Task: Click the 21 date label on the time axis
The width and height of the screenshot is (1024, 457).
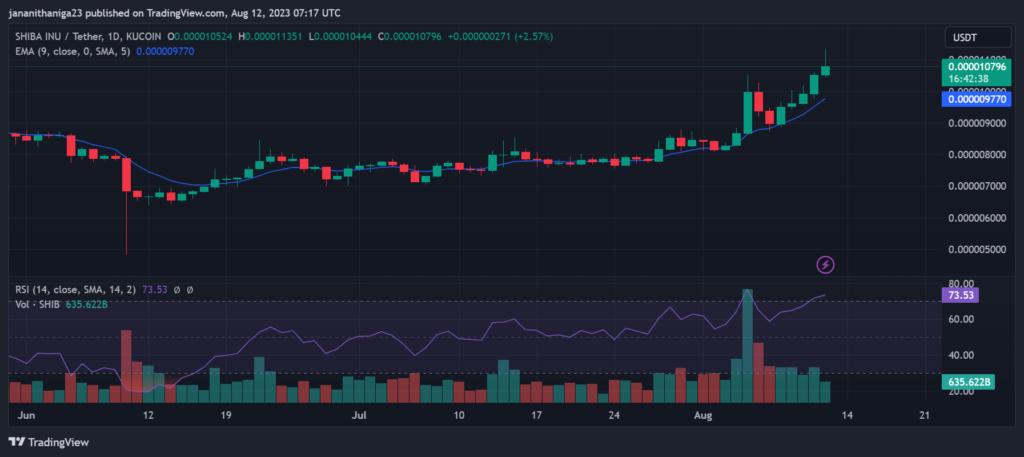Action: (x=924, y=415)
